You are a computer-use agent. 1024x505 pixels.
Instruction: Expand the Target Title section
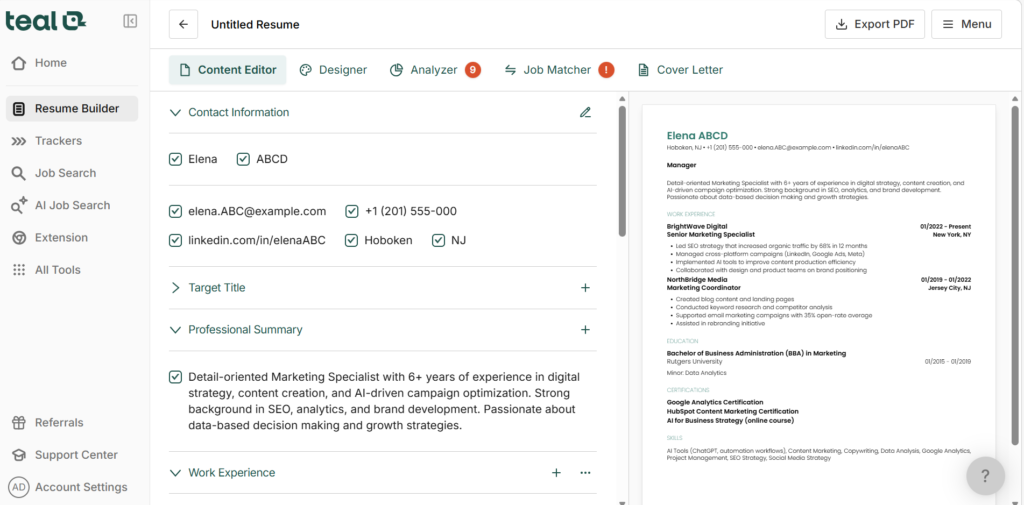point(176,288)
